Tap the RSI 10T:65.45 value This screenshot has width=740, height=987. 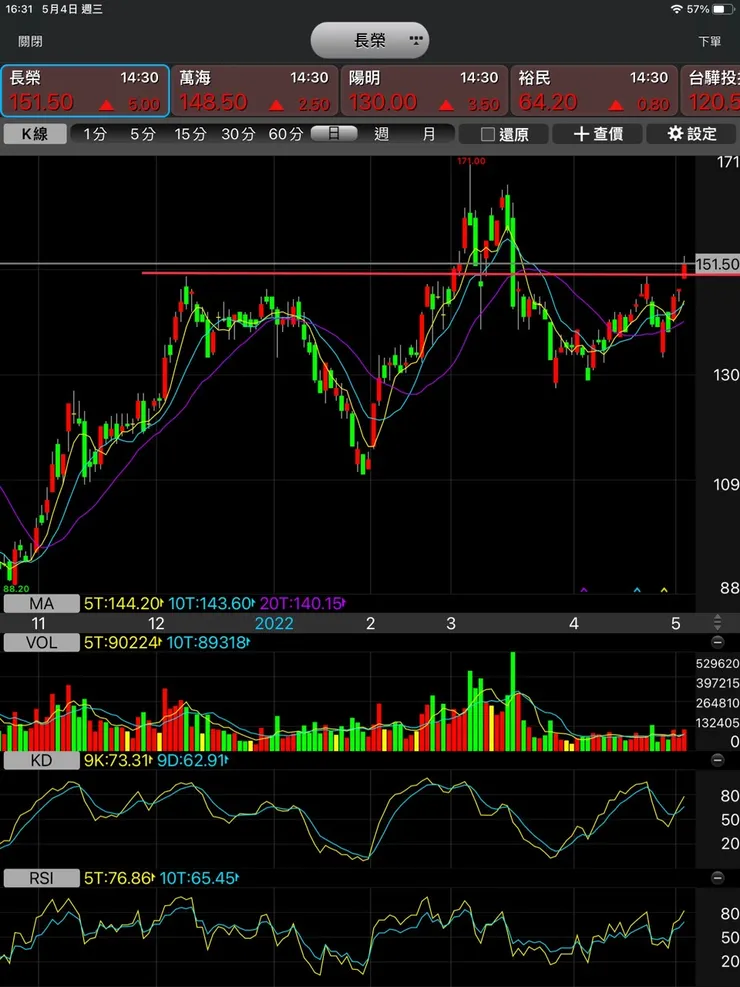tap(199, 878)
